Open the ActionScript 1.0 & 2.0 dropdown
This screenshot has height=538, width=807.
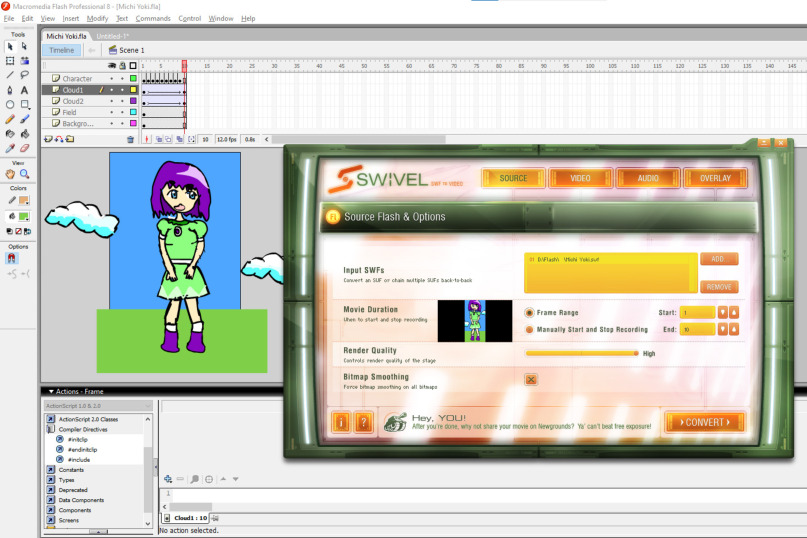(97, 406)
